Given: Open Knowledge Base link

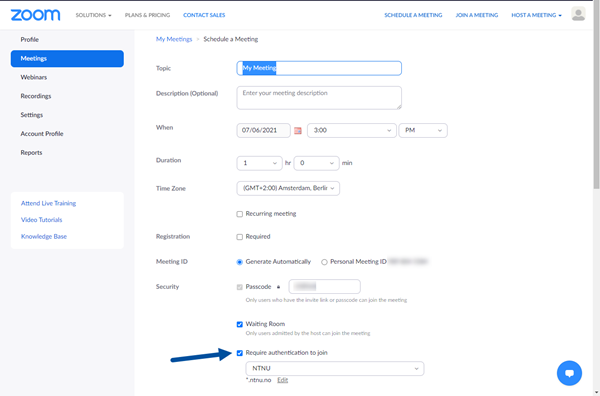Looking at the screenshot, I should coord(44,236).
